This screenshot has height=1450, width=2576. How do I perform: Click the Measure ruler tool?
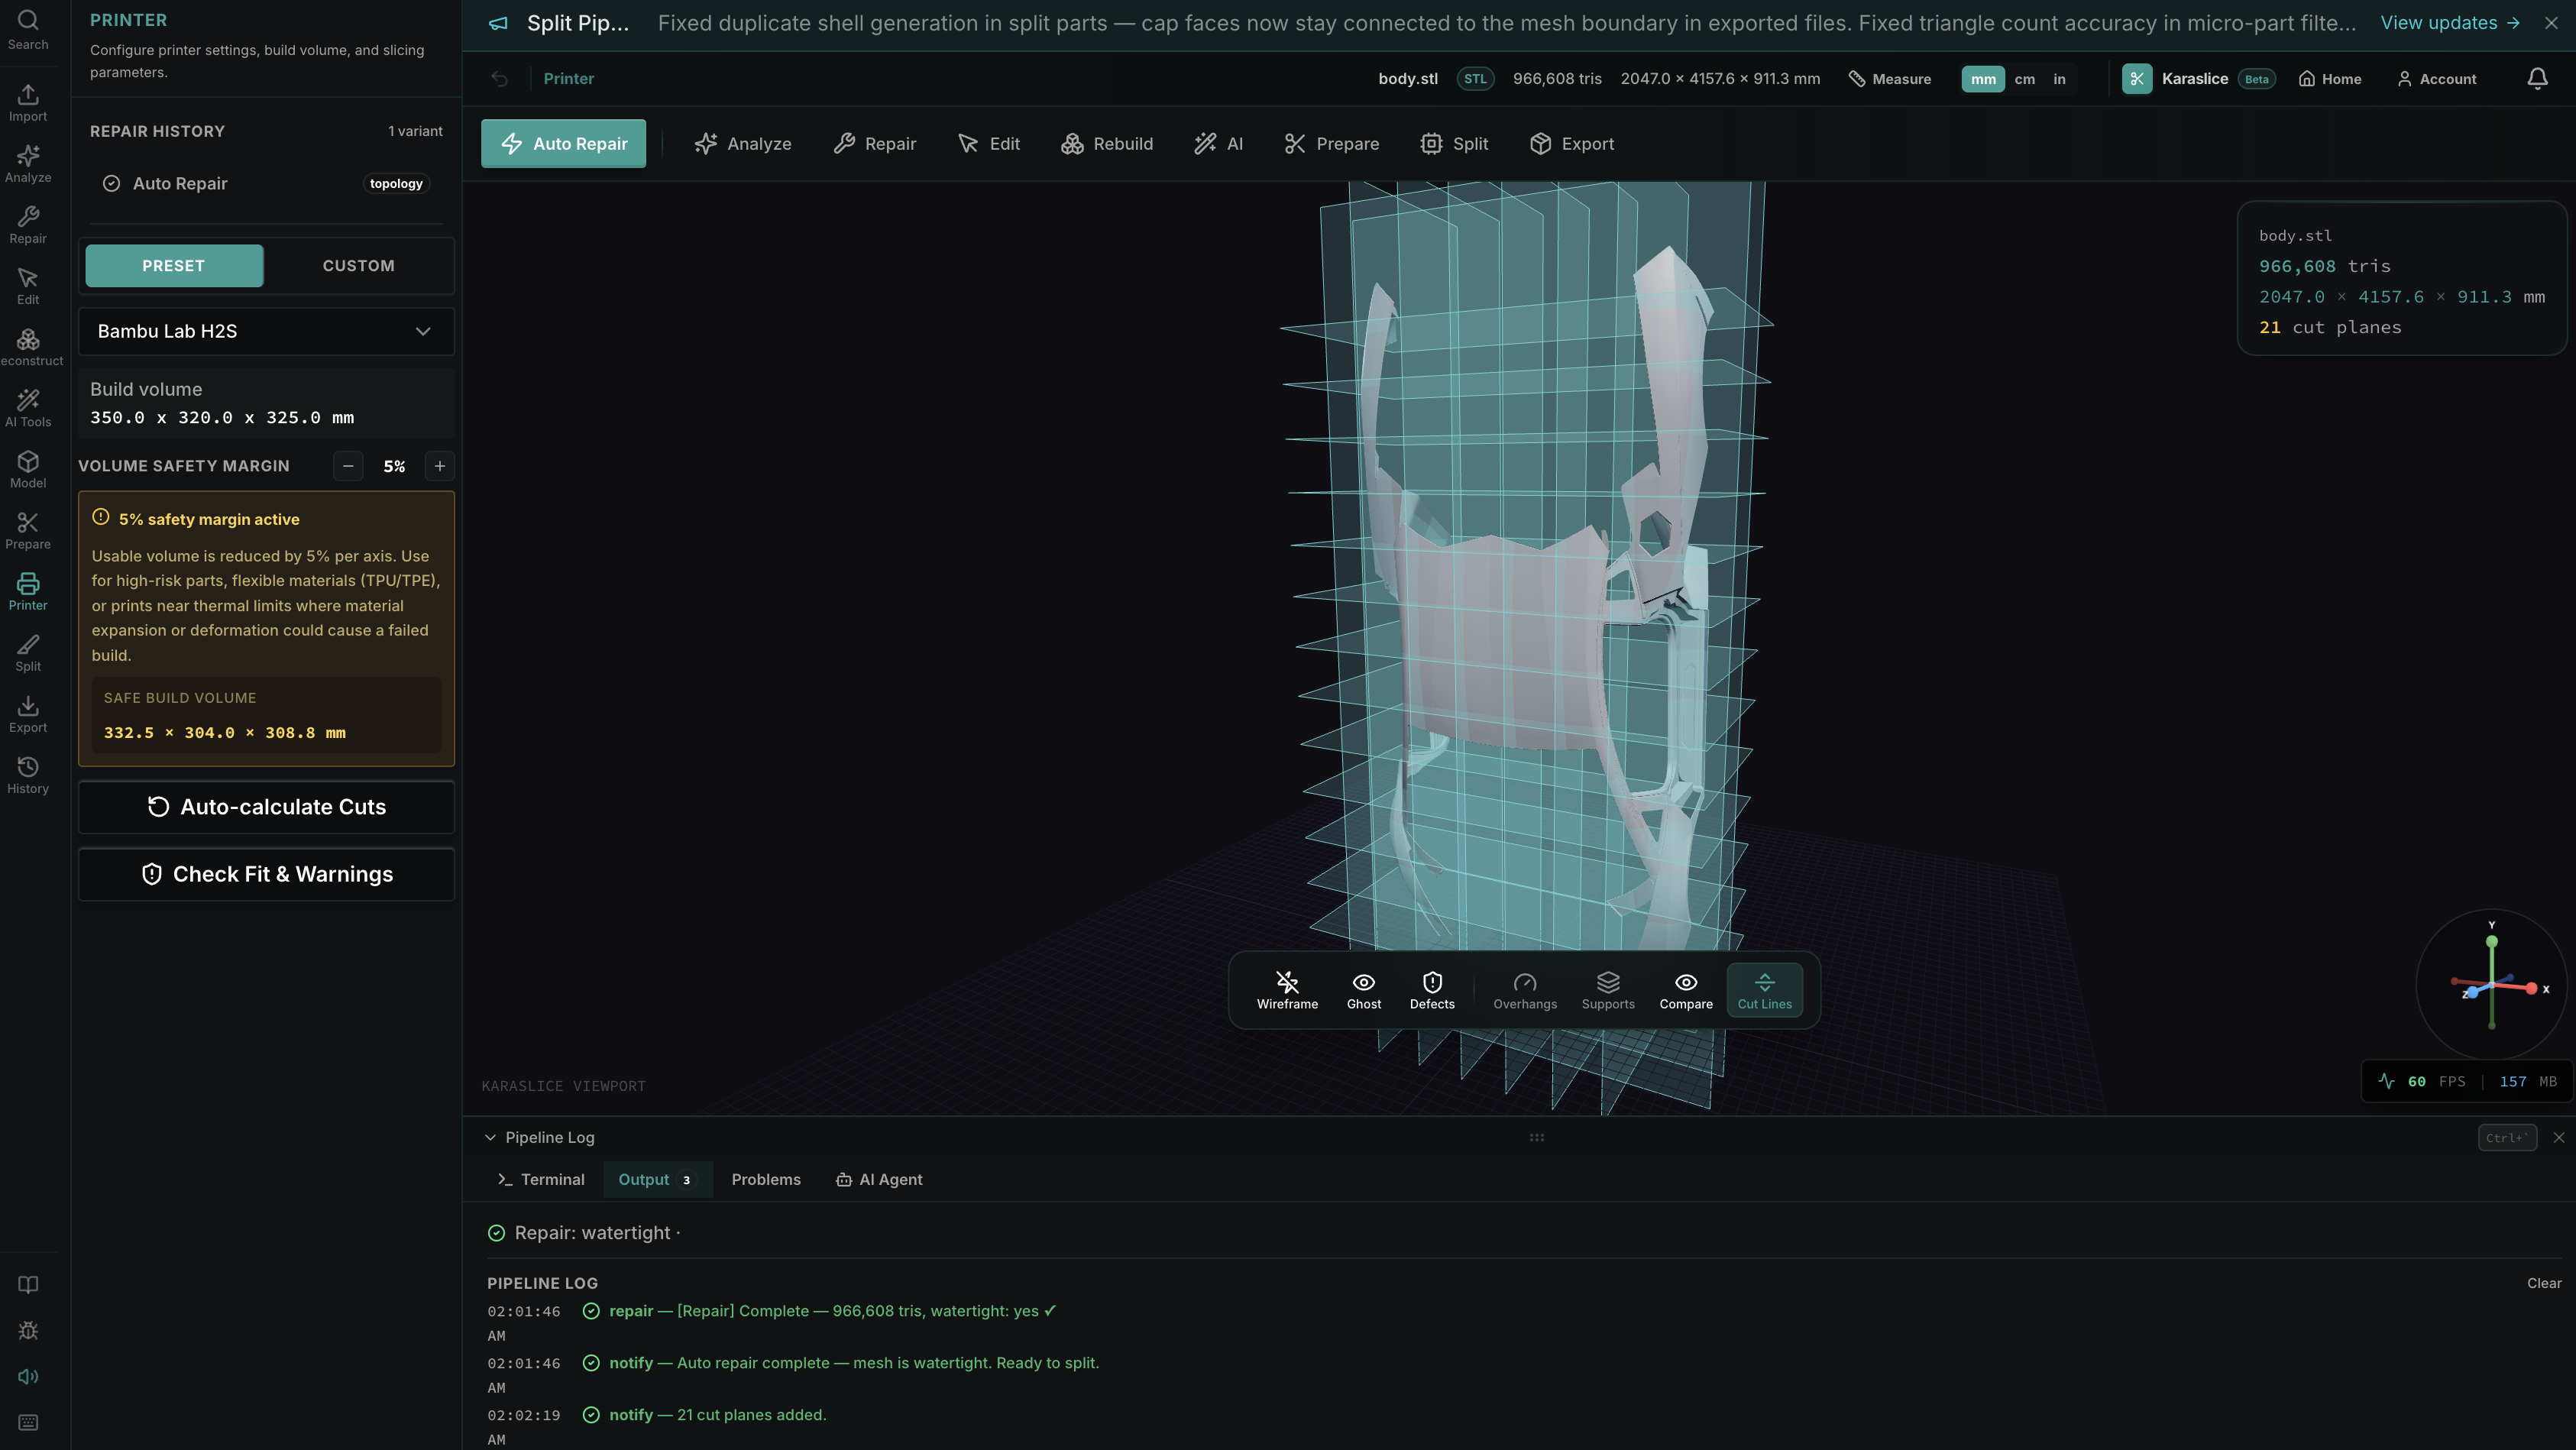1889,79
